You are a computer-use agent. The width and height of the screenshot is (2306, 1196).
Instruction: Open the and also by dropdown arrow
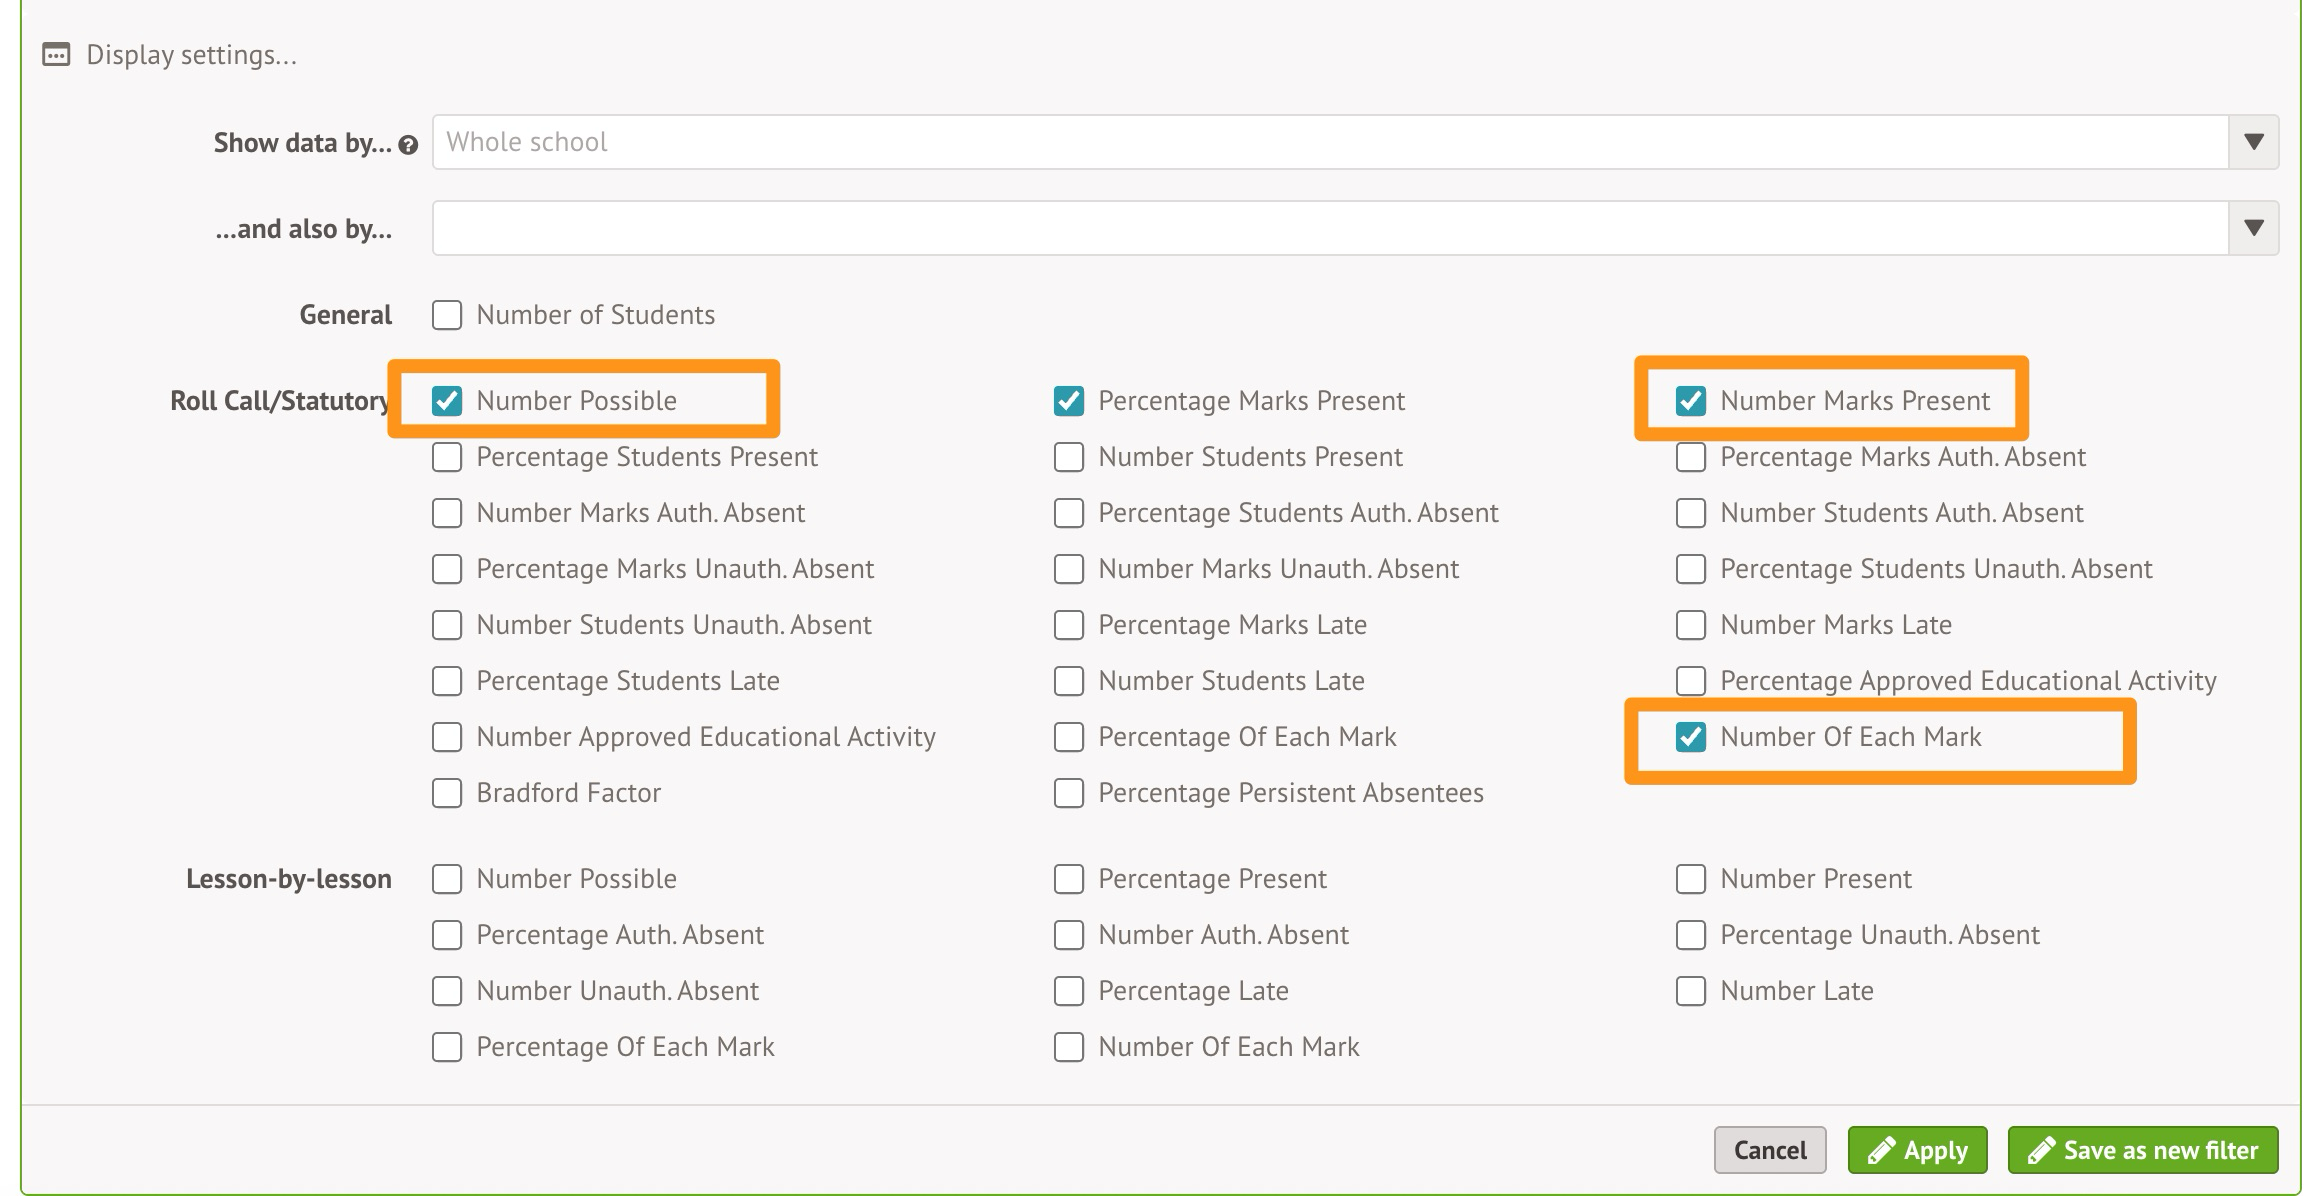click(2253, 228)
